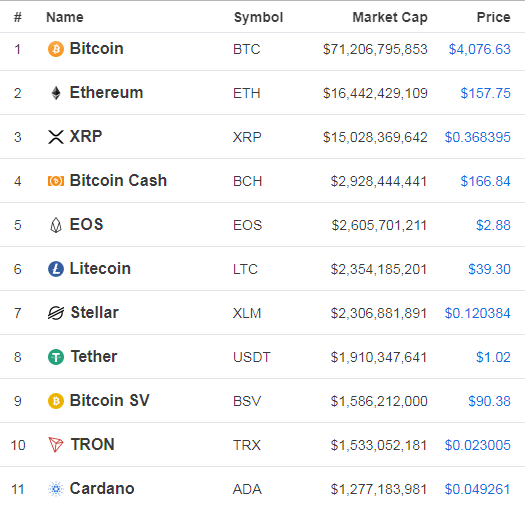Click the orange Bitcoin logo icon
525x509 pixels.
click(x=56, y=49)
